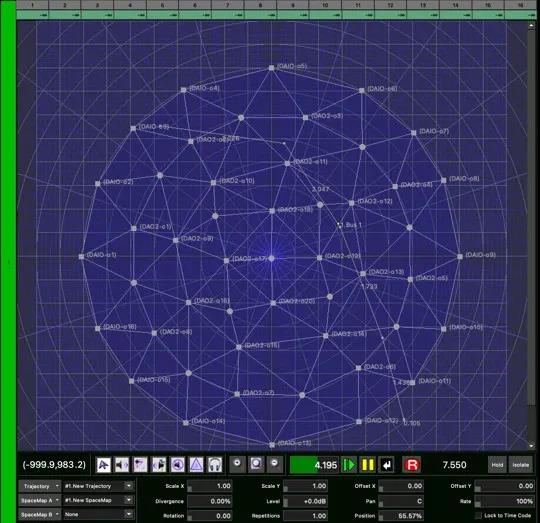The height and width of the screenshot is (523, 540).
Task: Choose the triangle triset tool
Action: tap(196, 465)
